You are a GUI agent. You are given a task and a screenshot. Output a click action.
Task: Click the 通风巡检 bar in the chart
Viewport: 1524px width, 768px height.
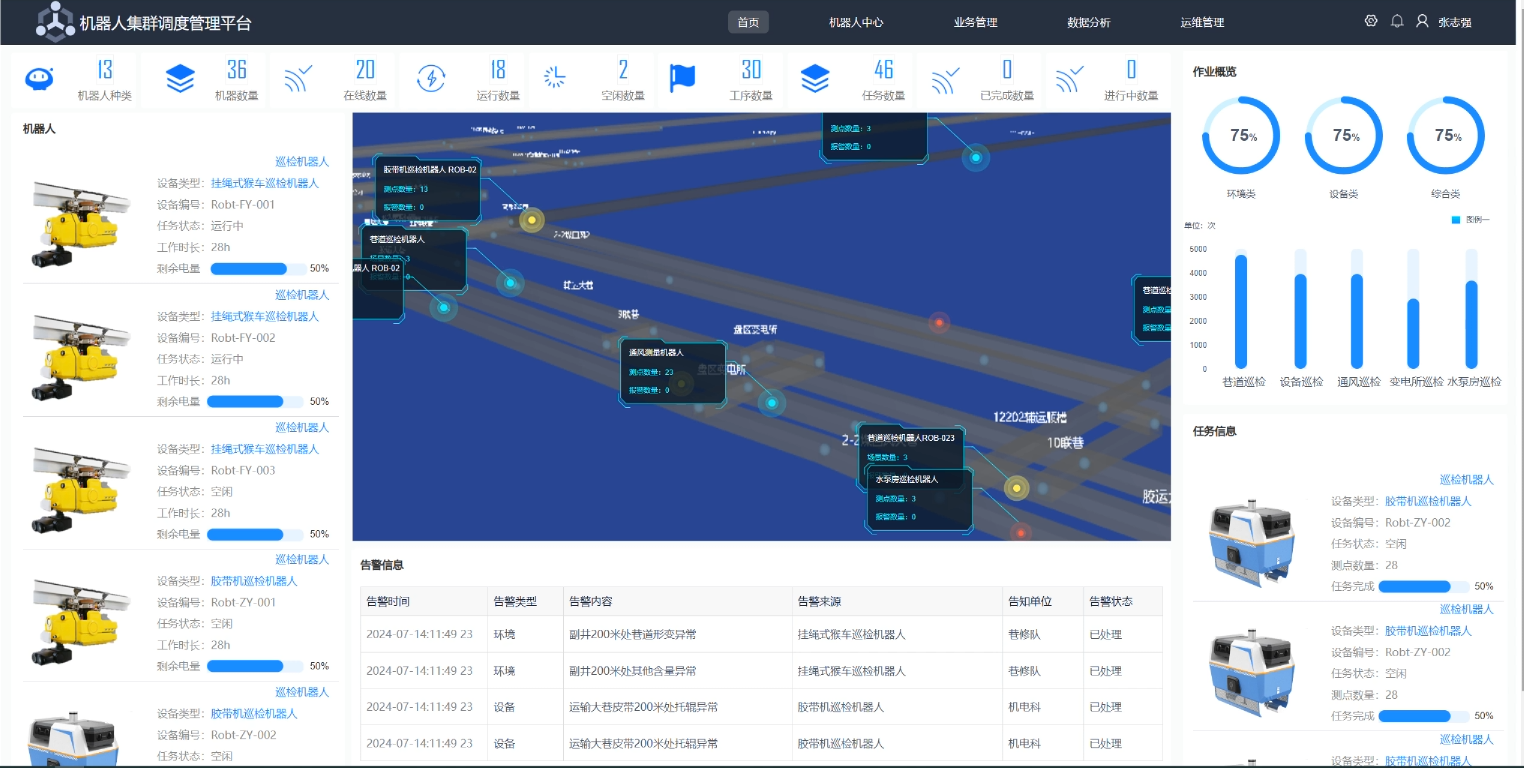click(x=1357, y=322)
